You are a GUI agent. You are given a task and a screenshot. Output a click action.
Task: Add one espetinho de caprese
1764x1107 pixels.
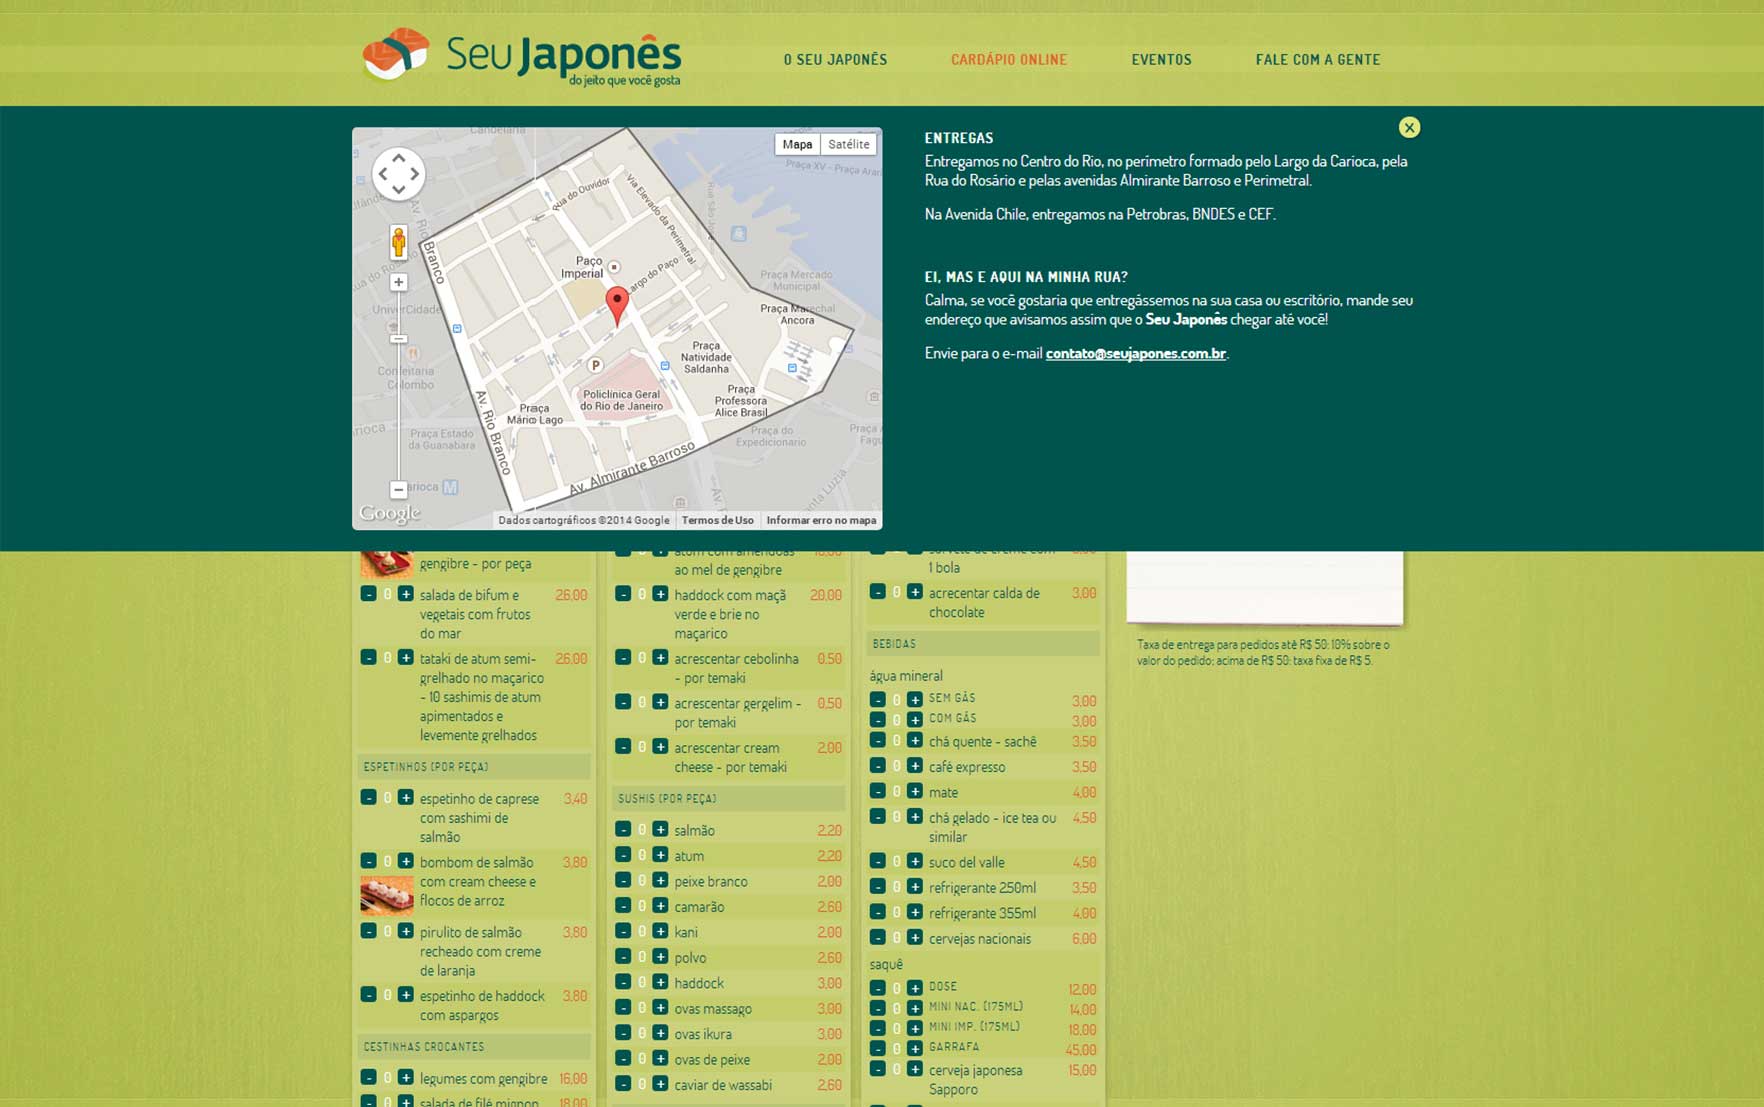click(405, 798)
